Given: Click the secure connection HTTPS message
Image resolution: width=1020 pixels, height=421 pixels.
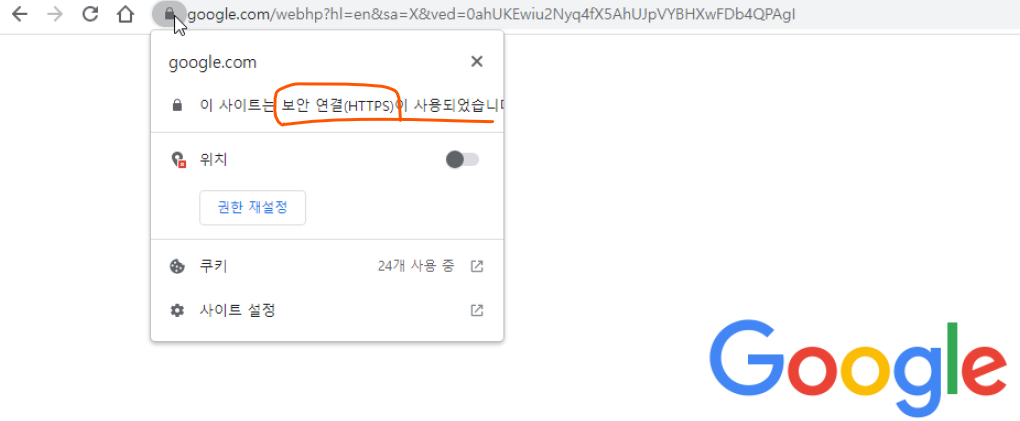Looking at the screenshot, I should coord(351,105).
